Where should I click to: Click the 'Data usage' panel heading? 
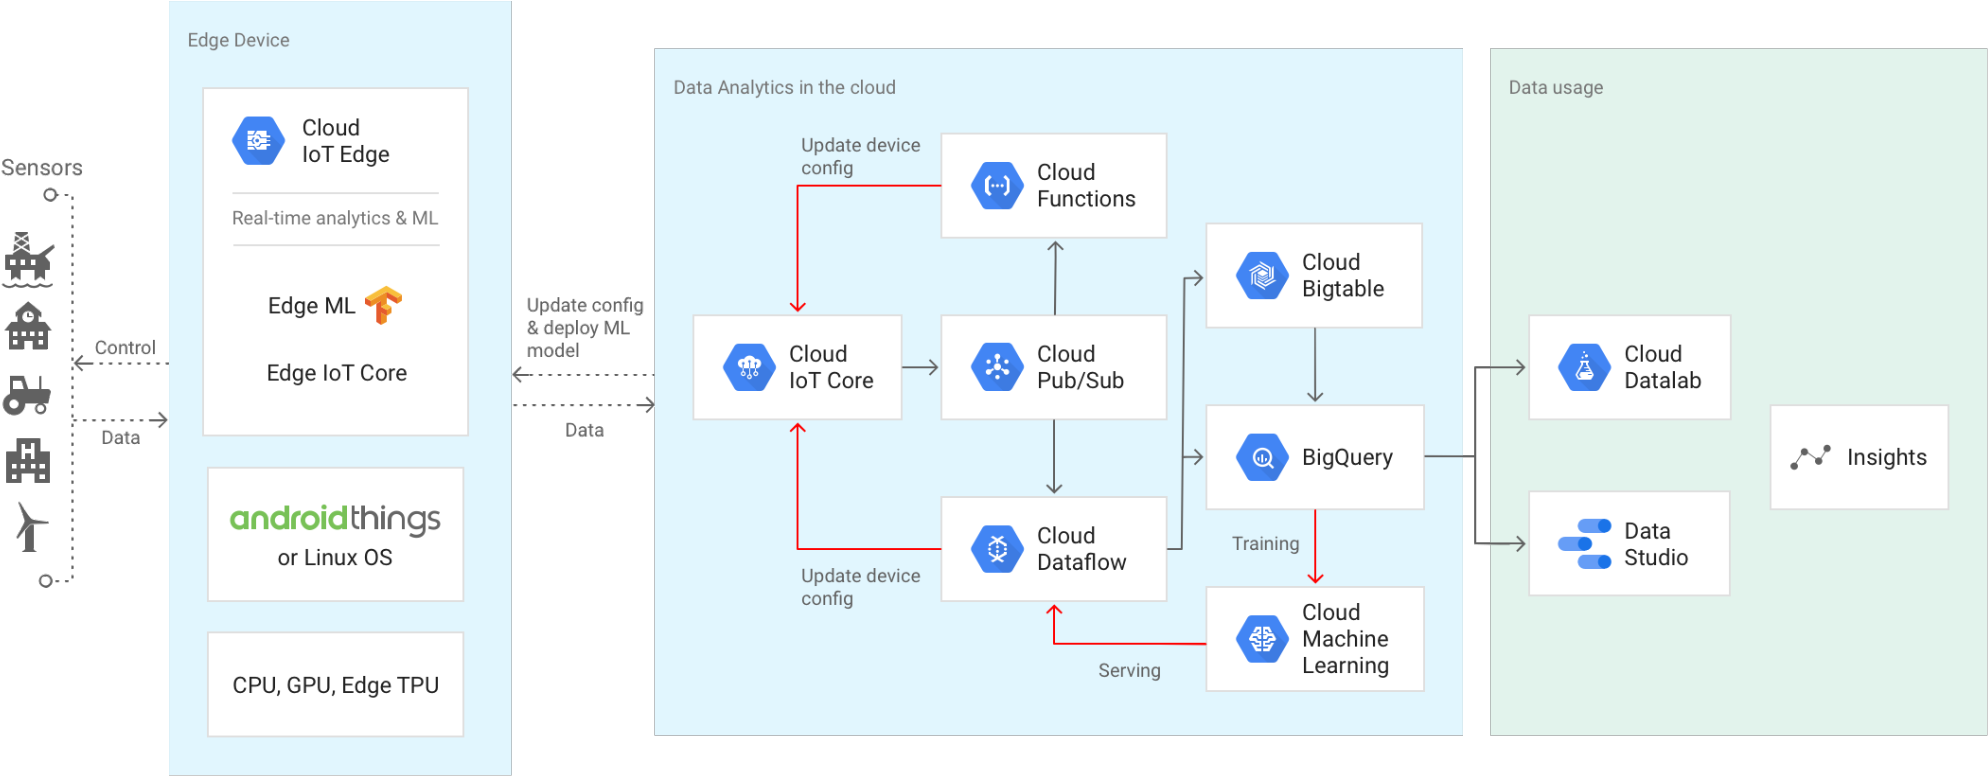point(1555,87)
